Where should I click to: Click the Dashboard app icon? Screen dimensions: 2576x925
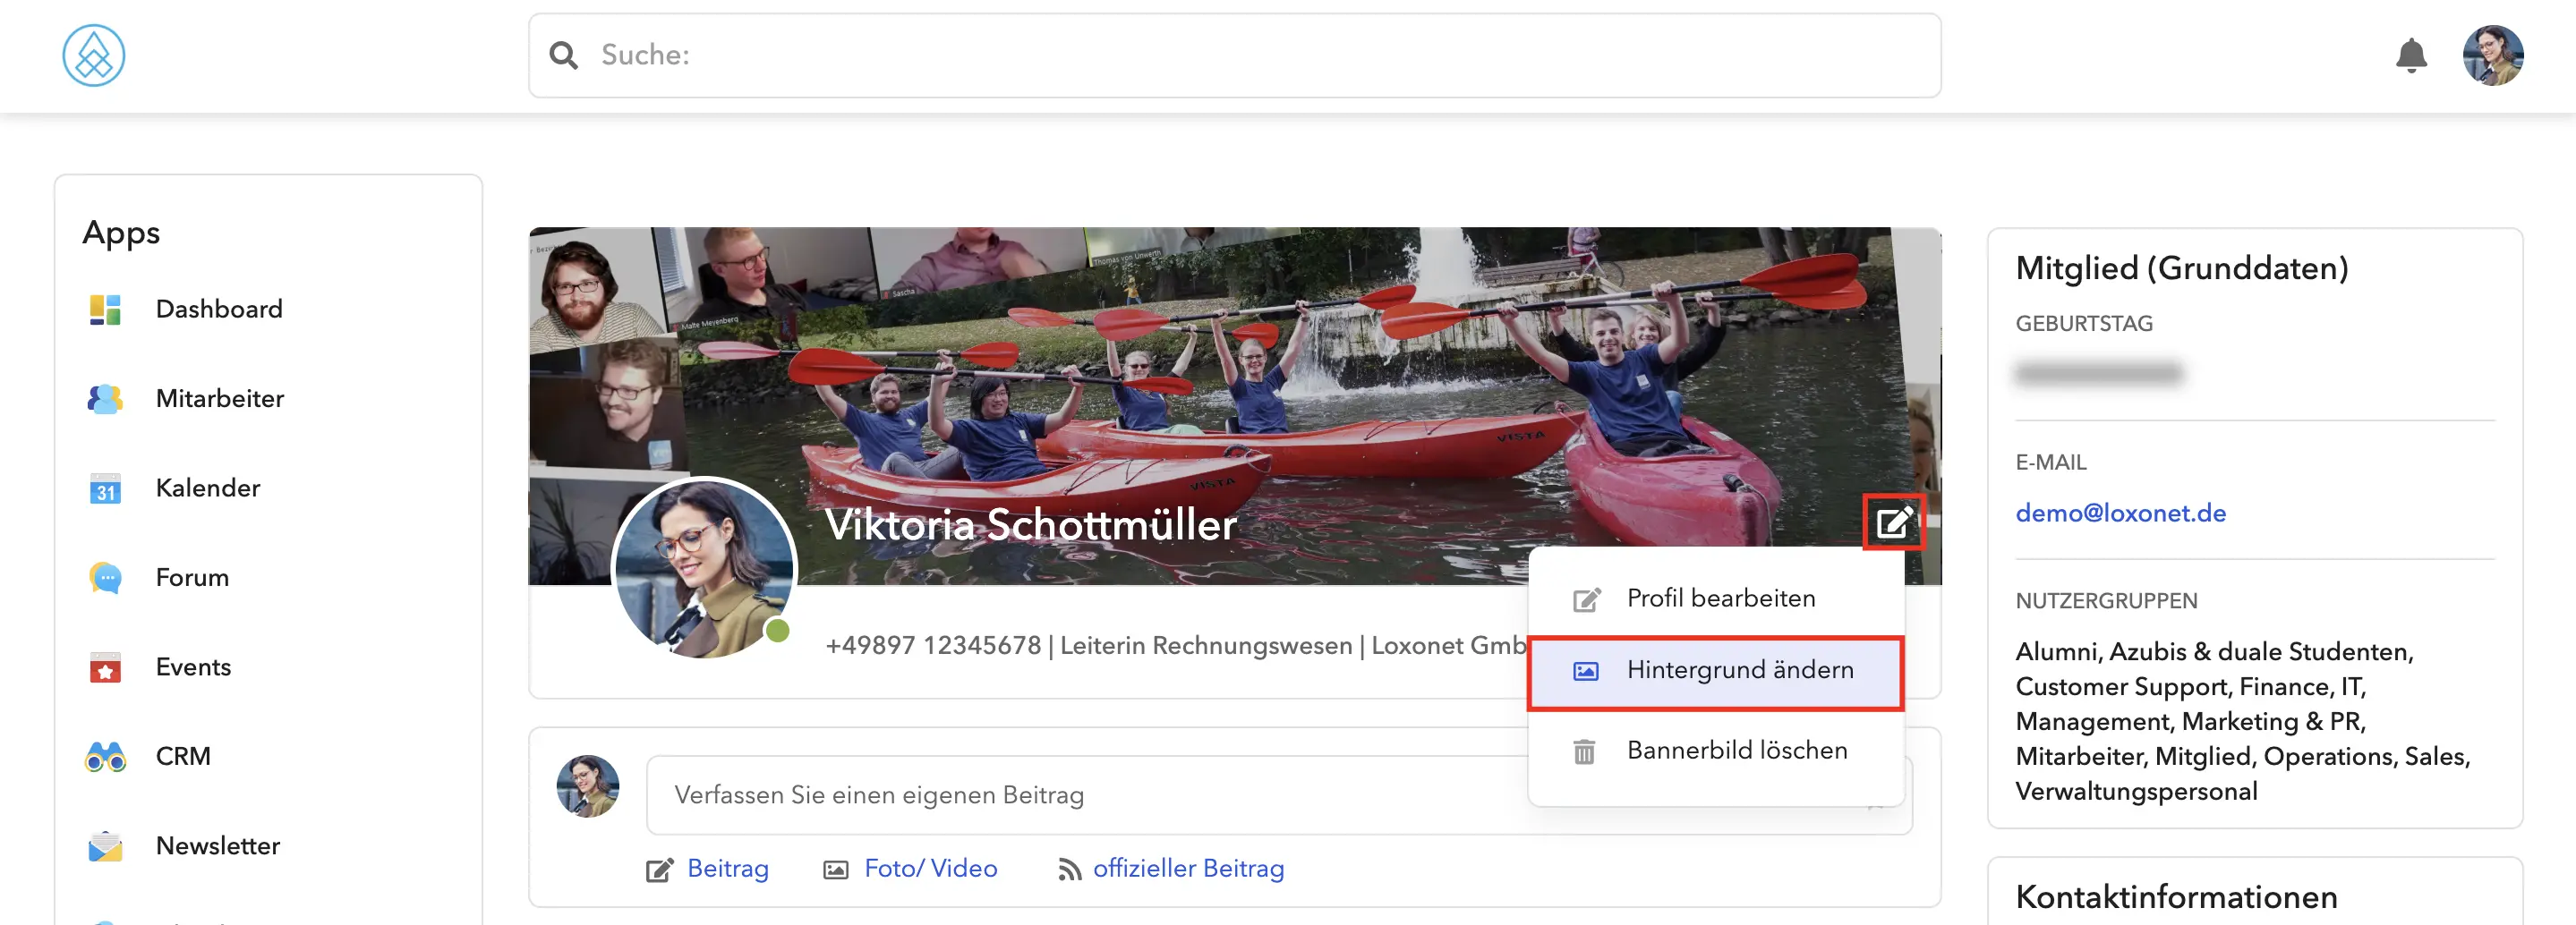[x=105, y=309]
